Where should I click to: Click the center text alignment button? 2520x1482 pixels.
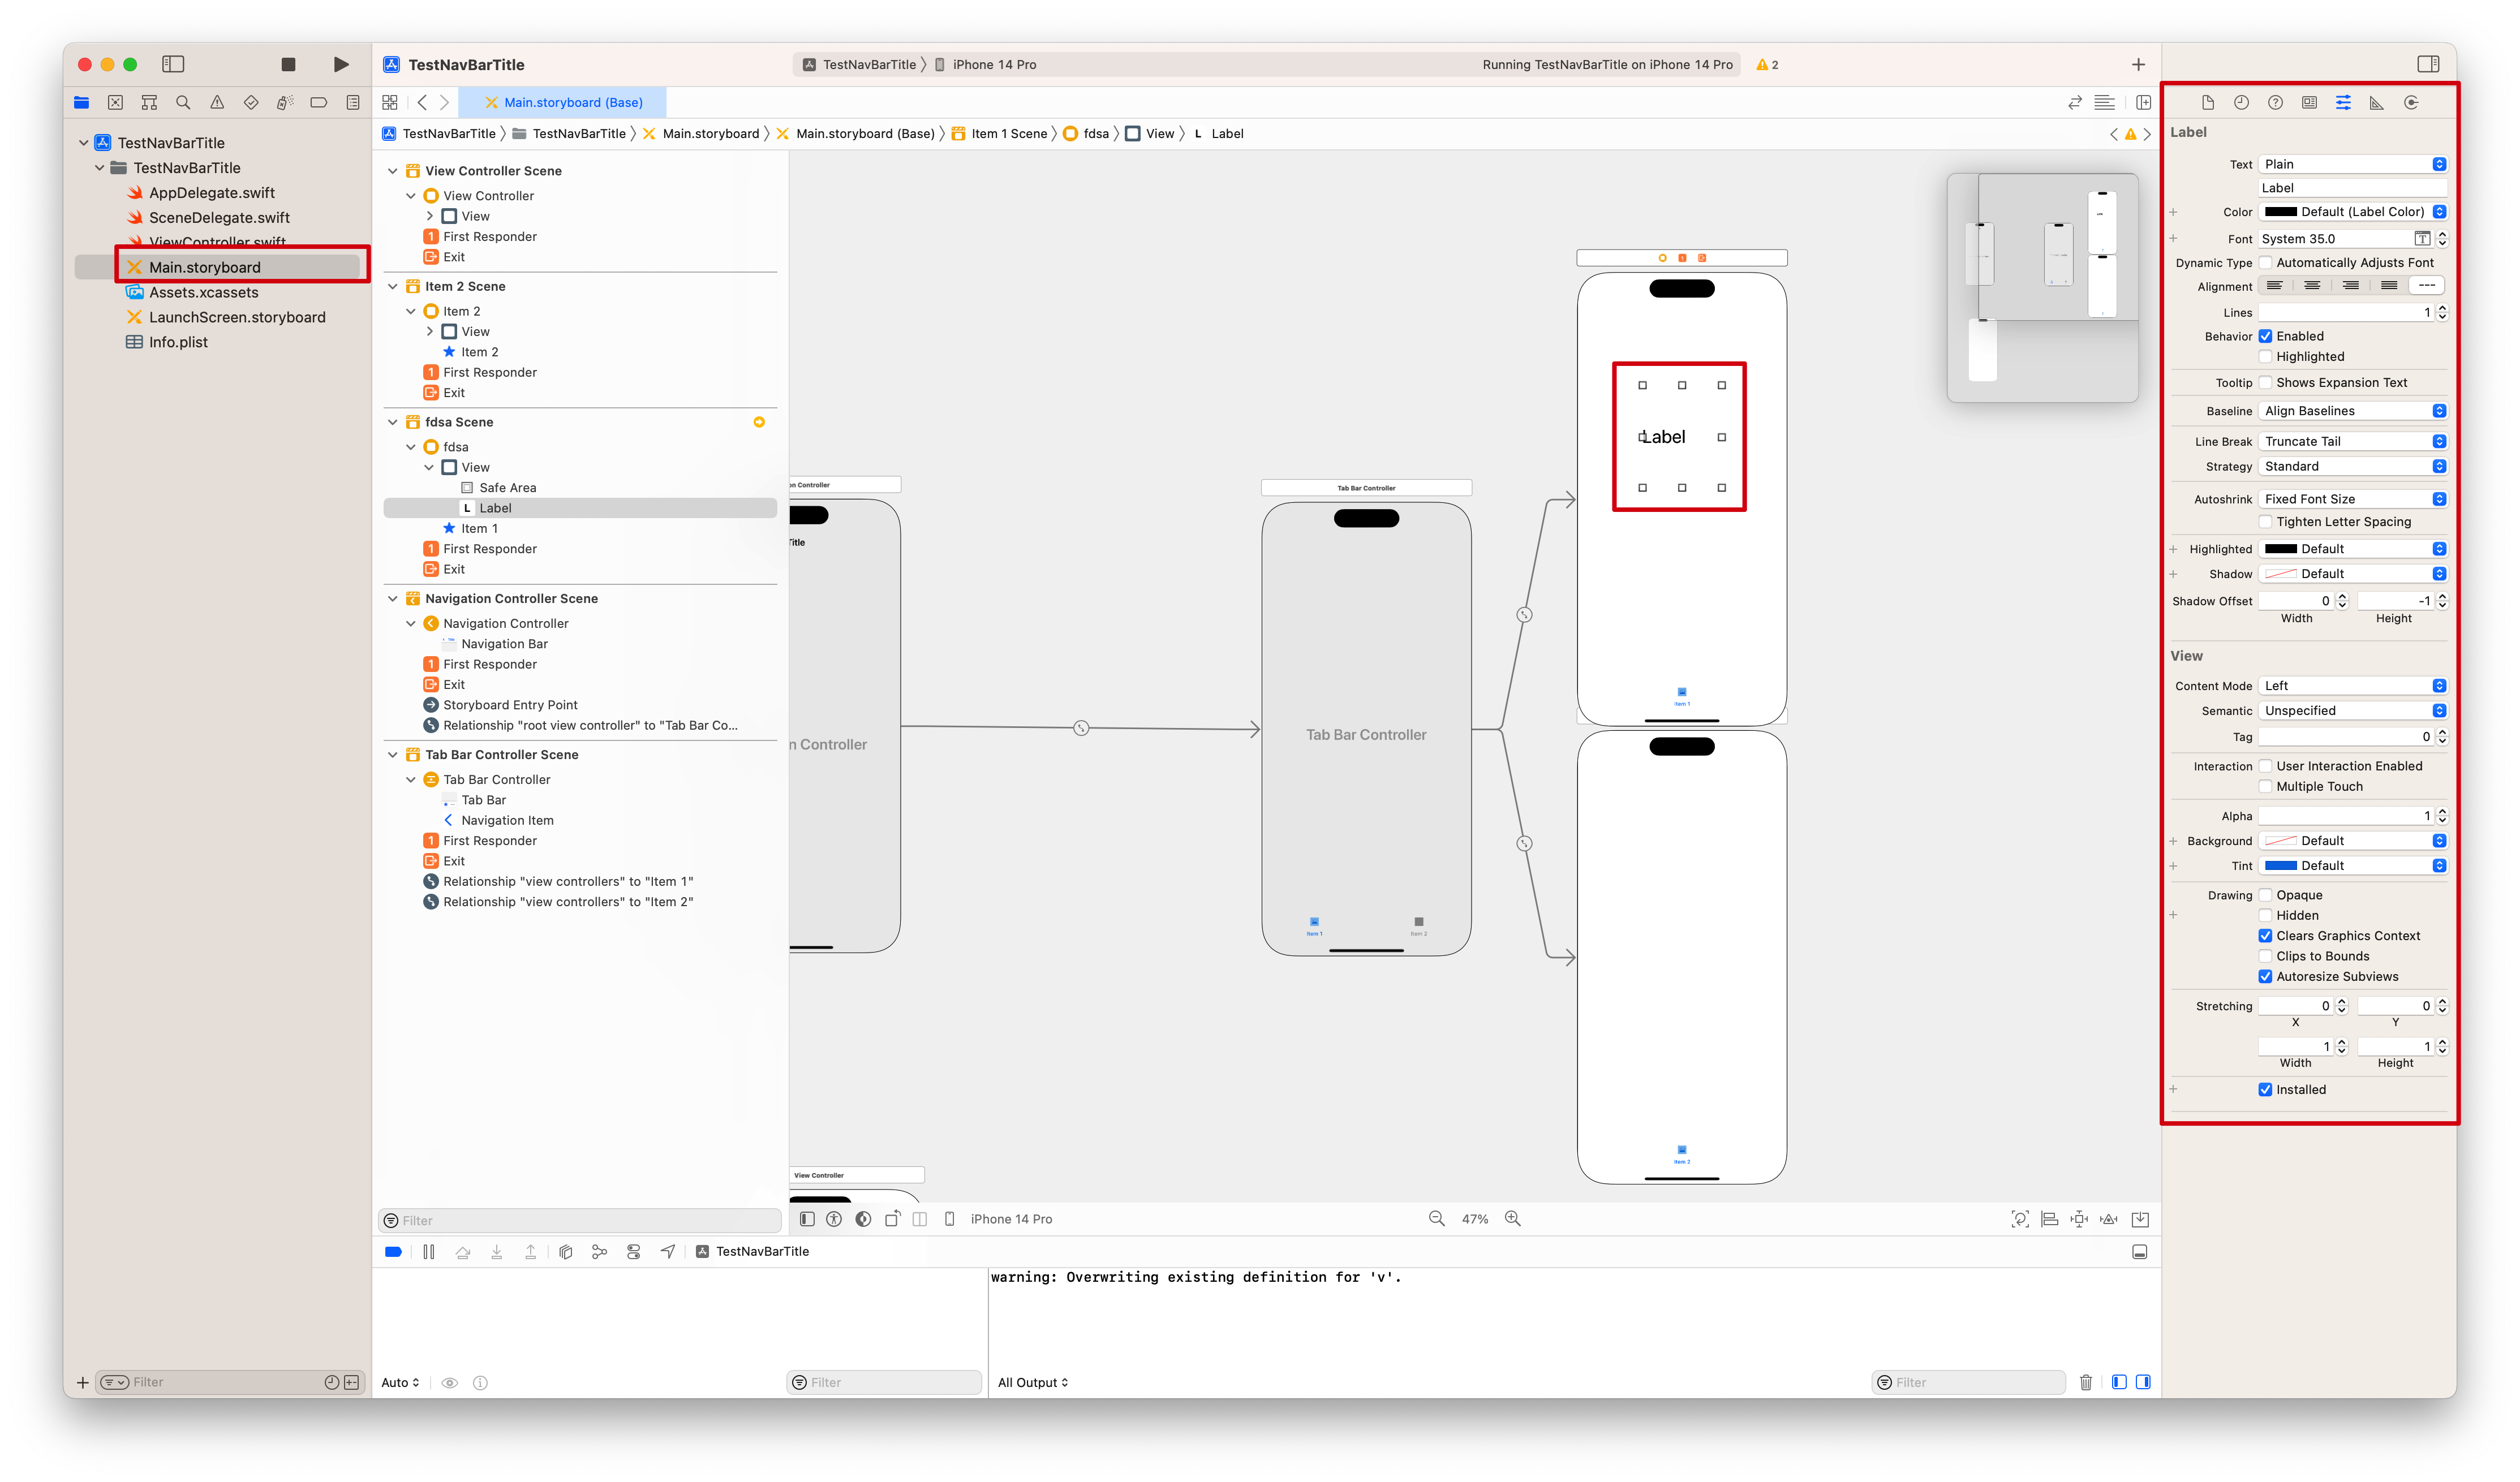tap(2312, 286)
